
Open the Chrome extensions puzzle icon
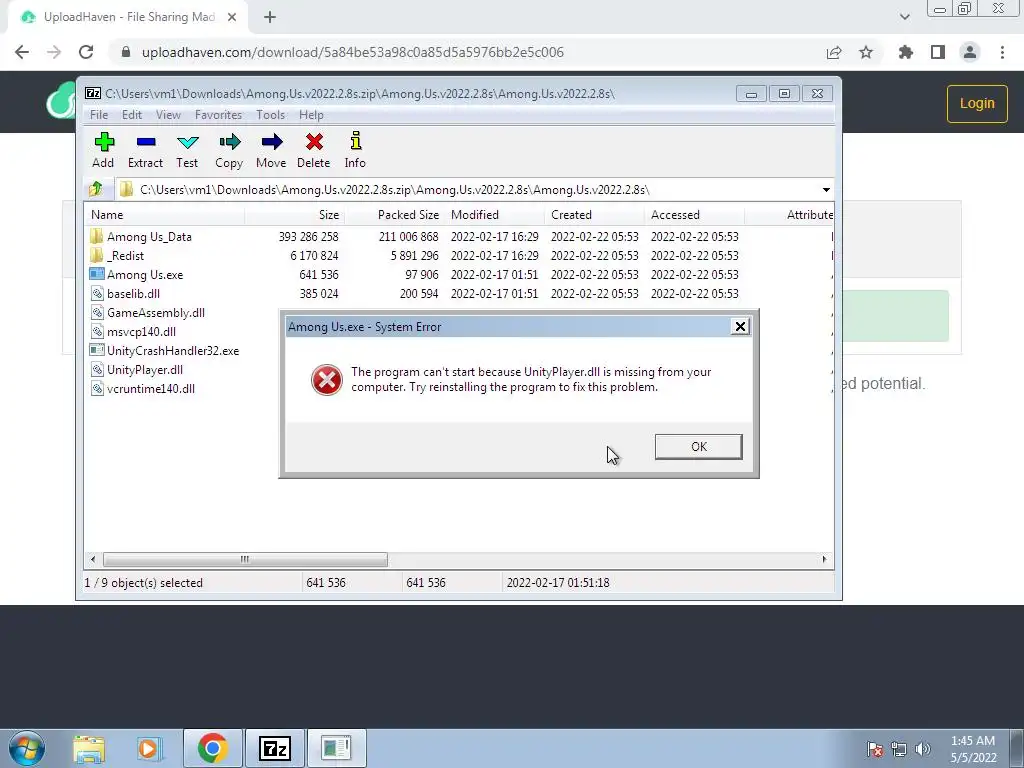906,52
